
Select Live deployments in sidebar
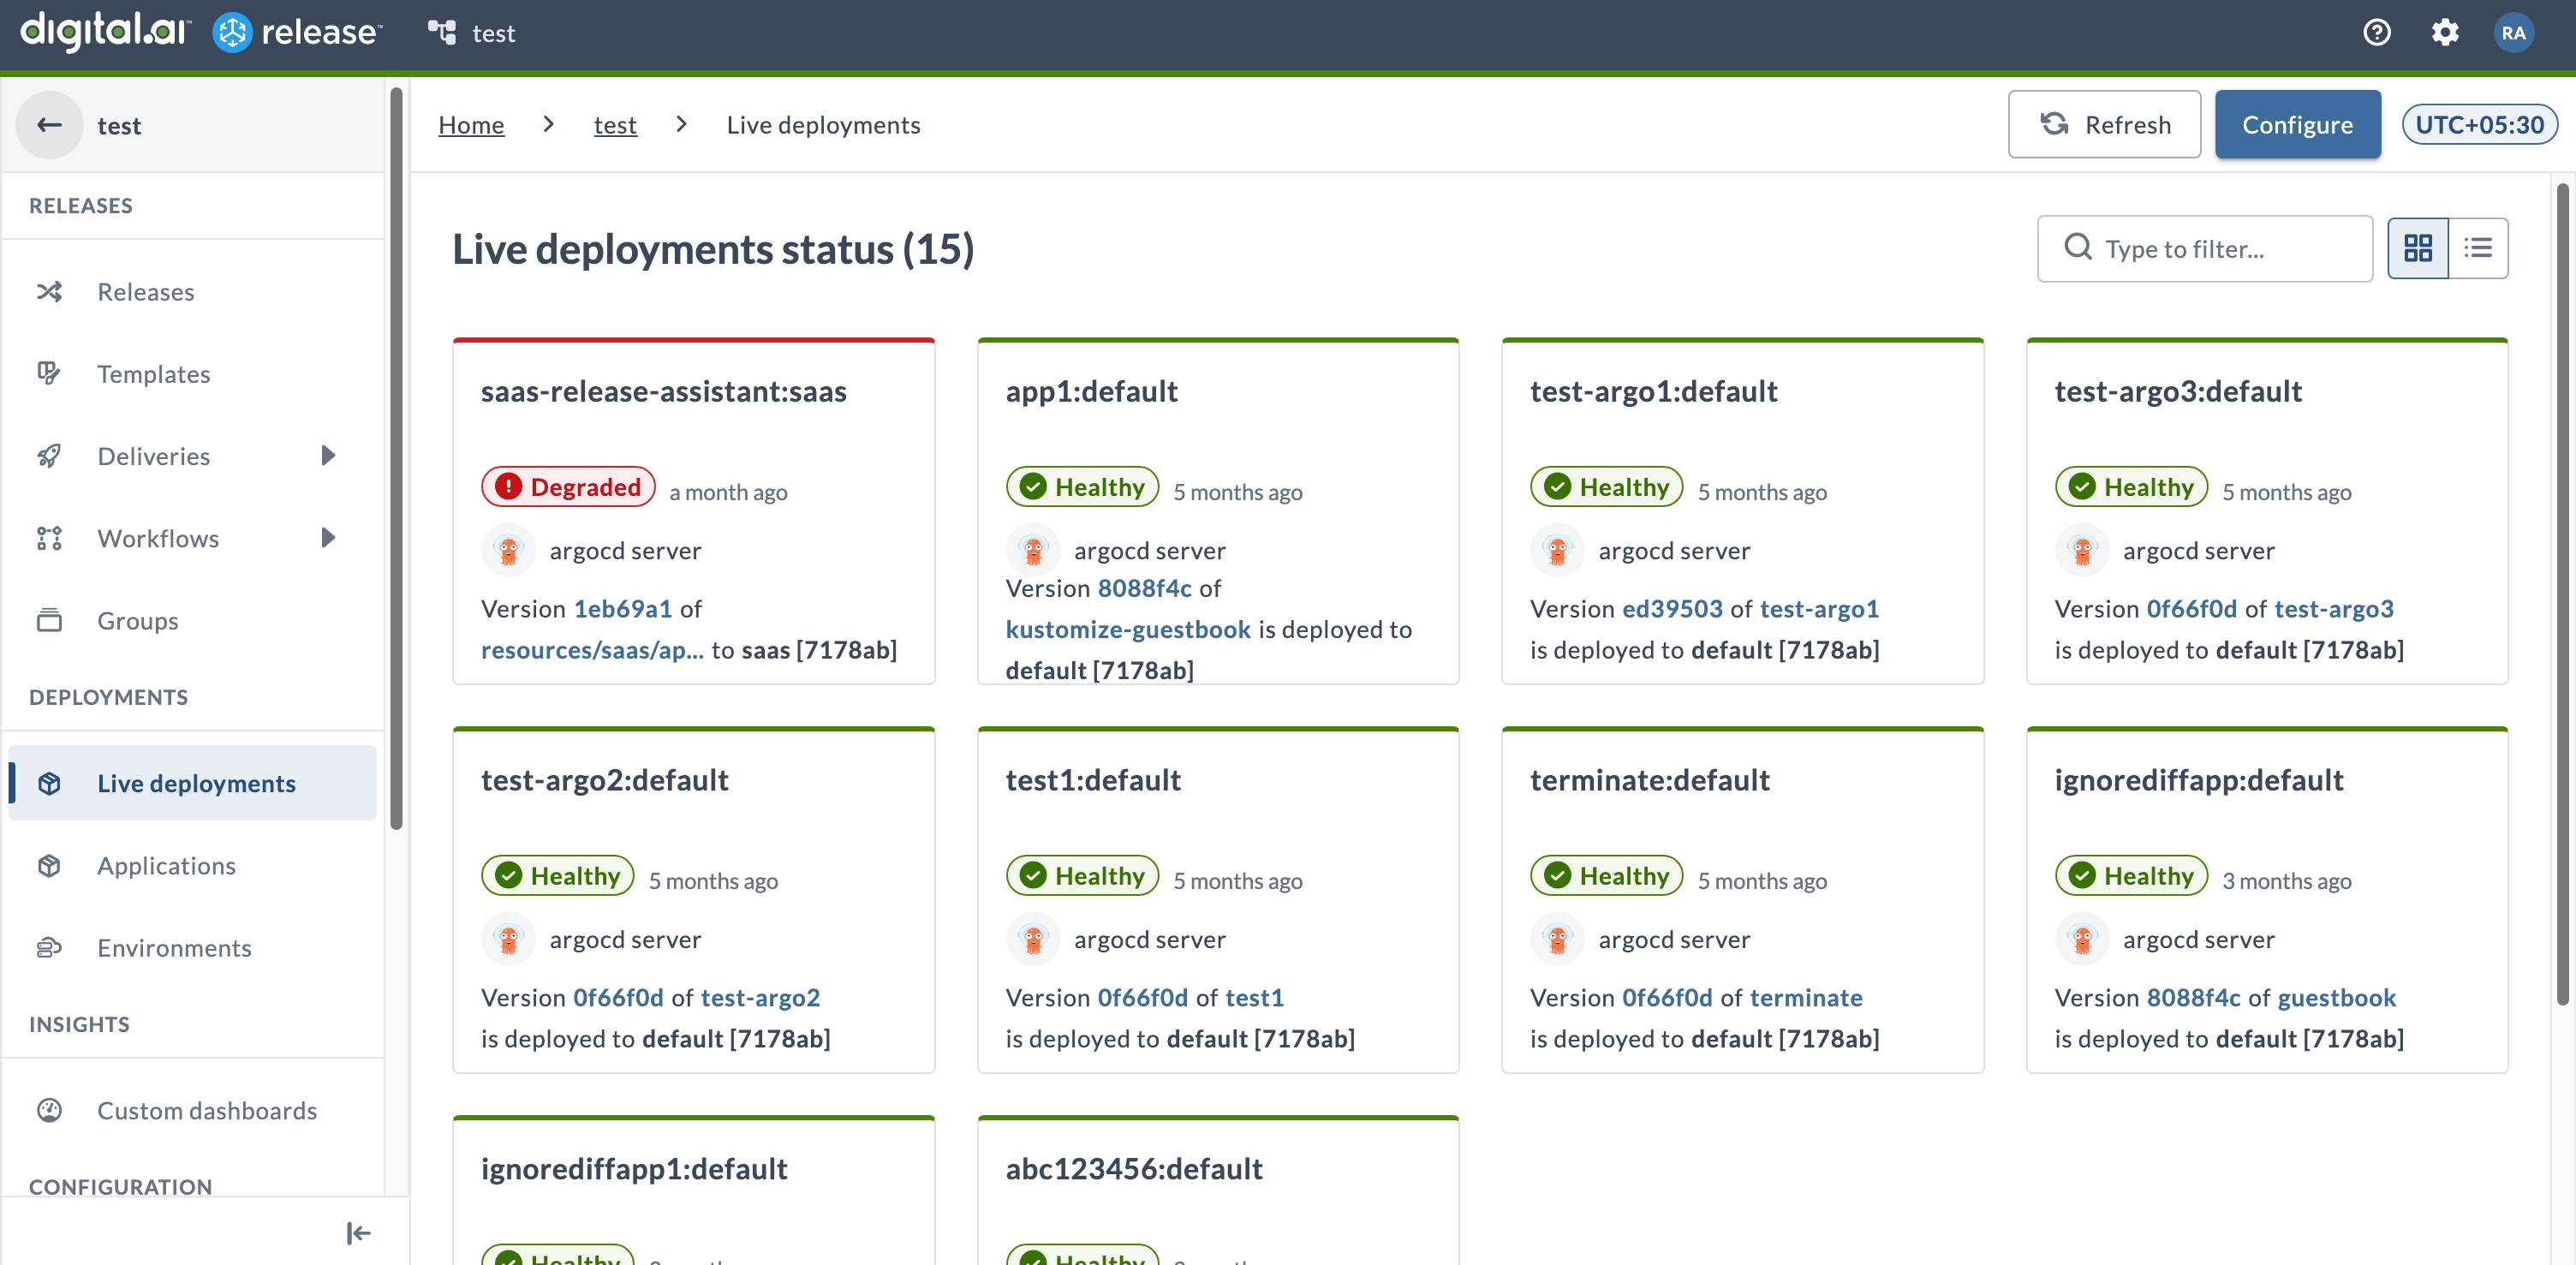pos(190,783)
